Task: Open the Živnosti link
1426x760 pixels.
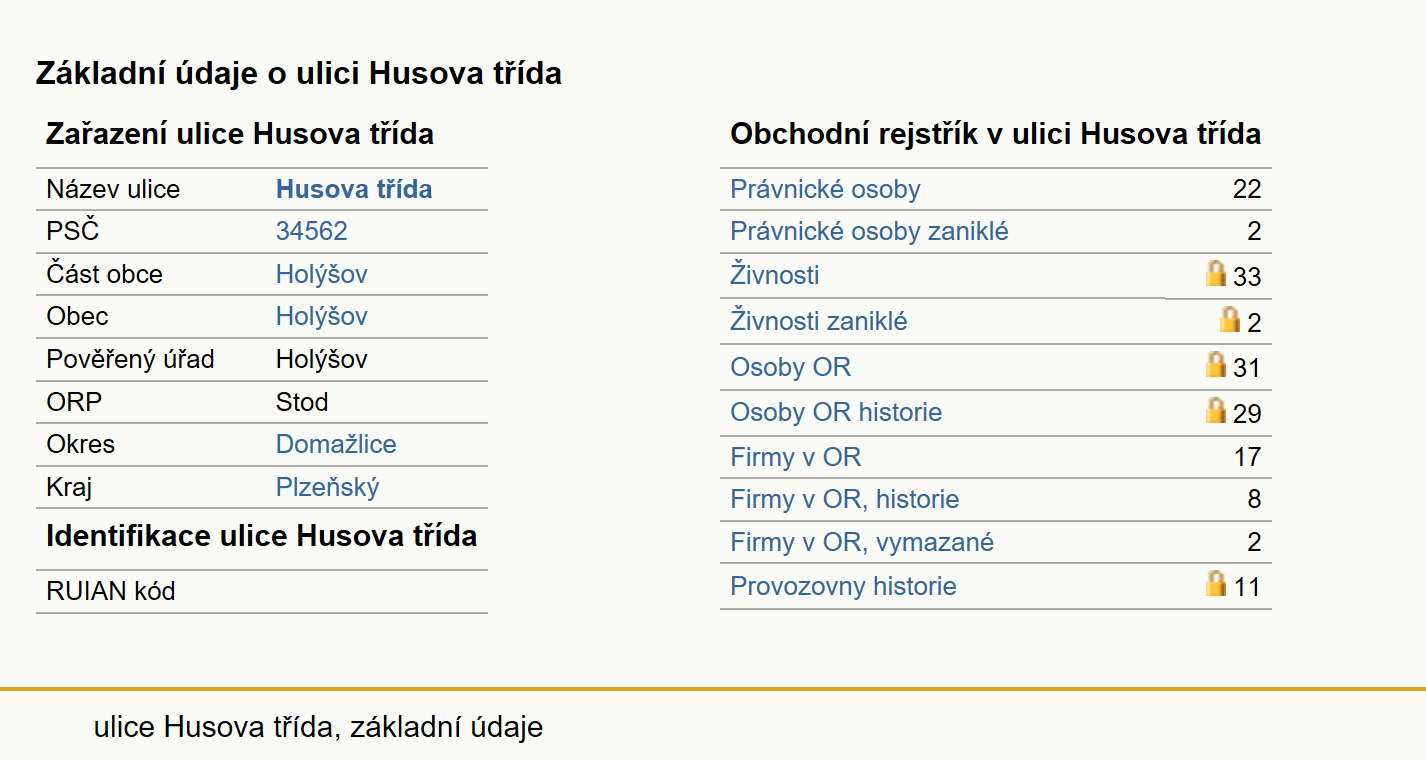Action: coord(775,274)
